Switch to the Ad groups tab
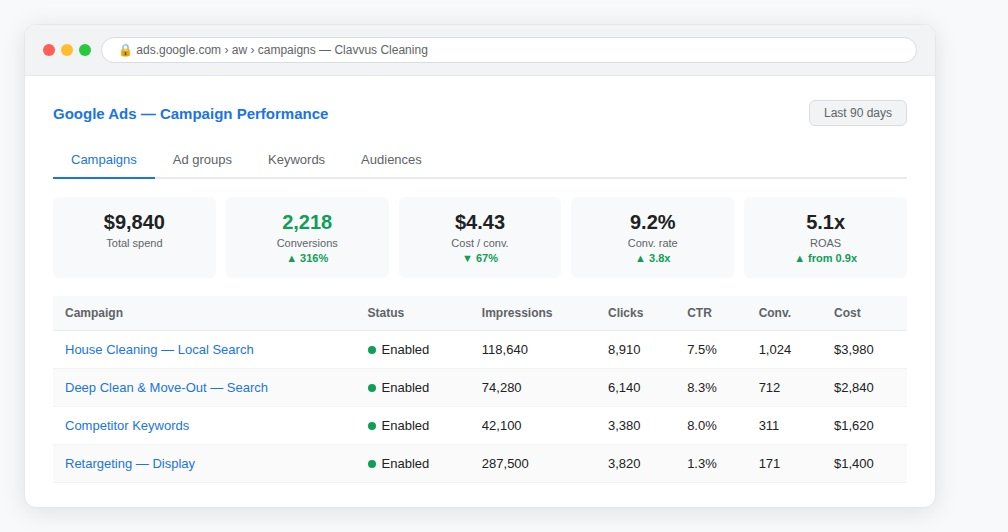 pyautogui.click(x=202, y=160)
